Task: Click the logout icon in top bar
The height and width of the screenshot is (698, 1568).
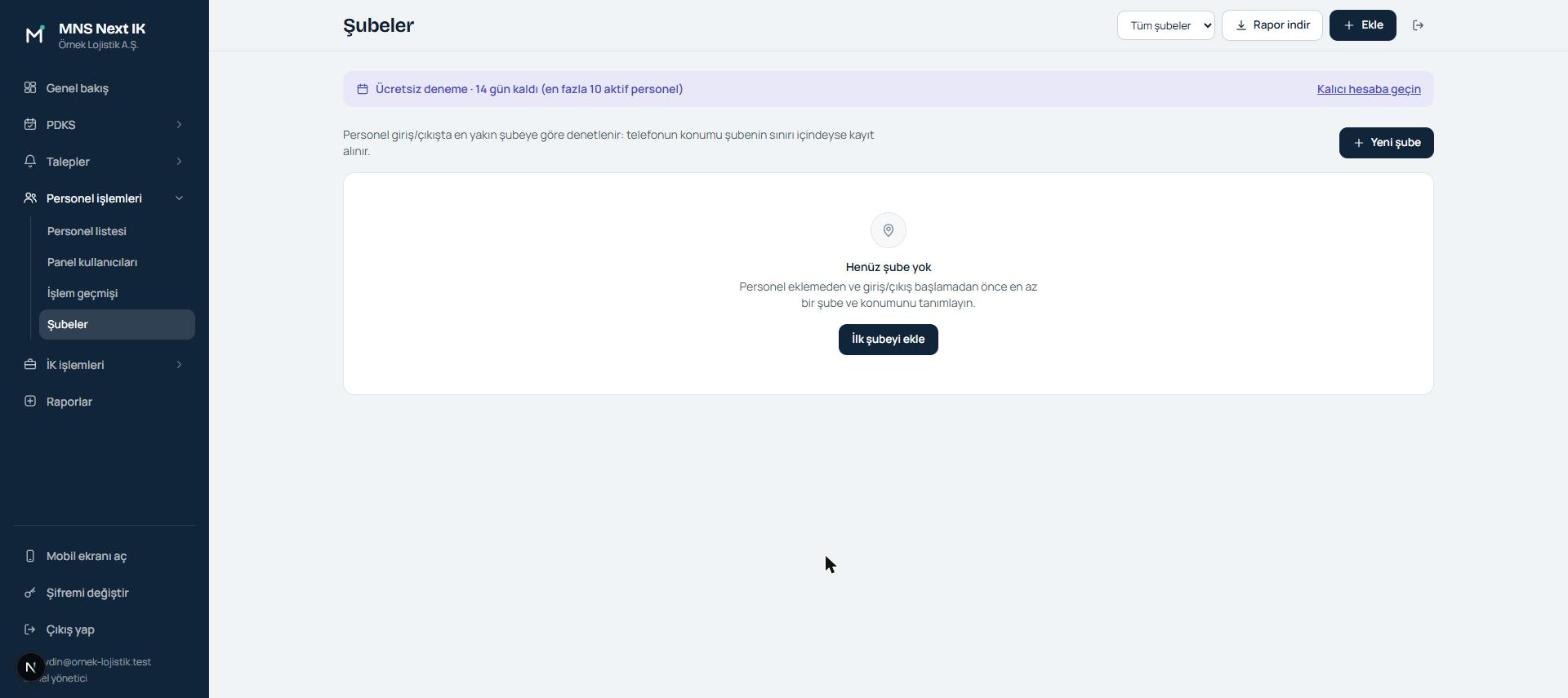Action: tap(1418, 25)
